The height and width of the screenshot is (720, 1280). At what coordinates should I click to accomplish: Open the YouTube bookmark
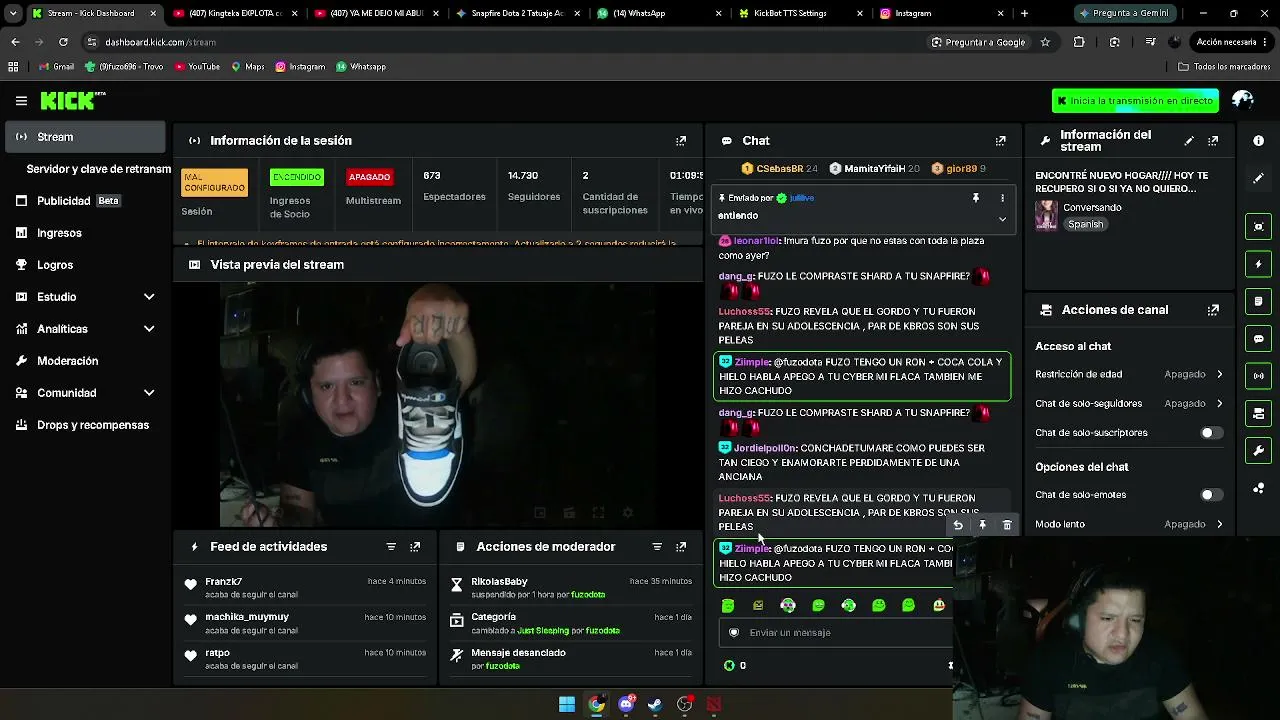tap(197, 67)
